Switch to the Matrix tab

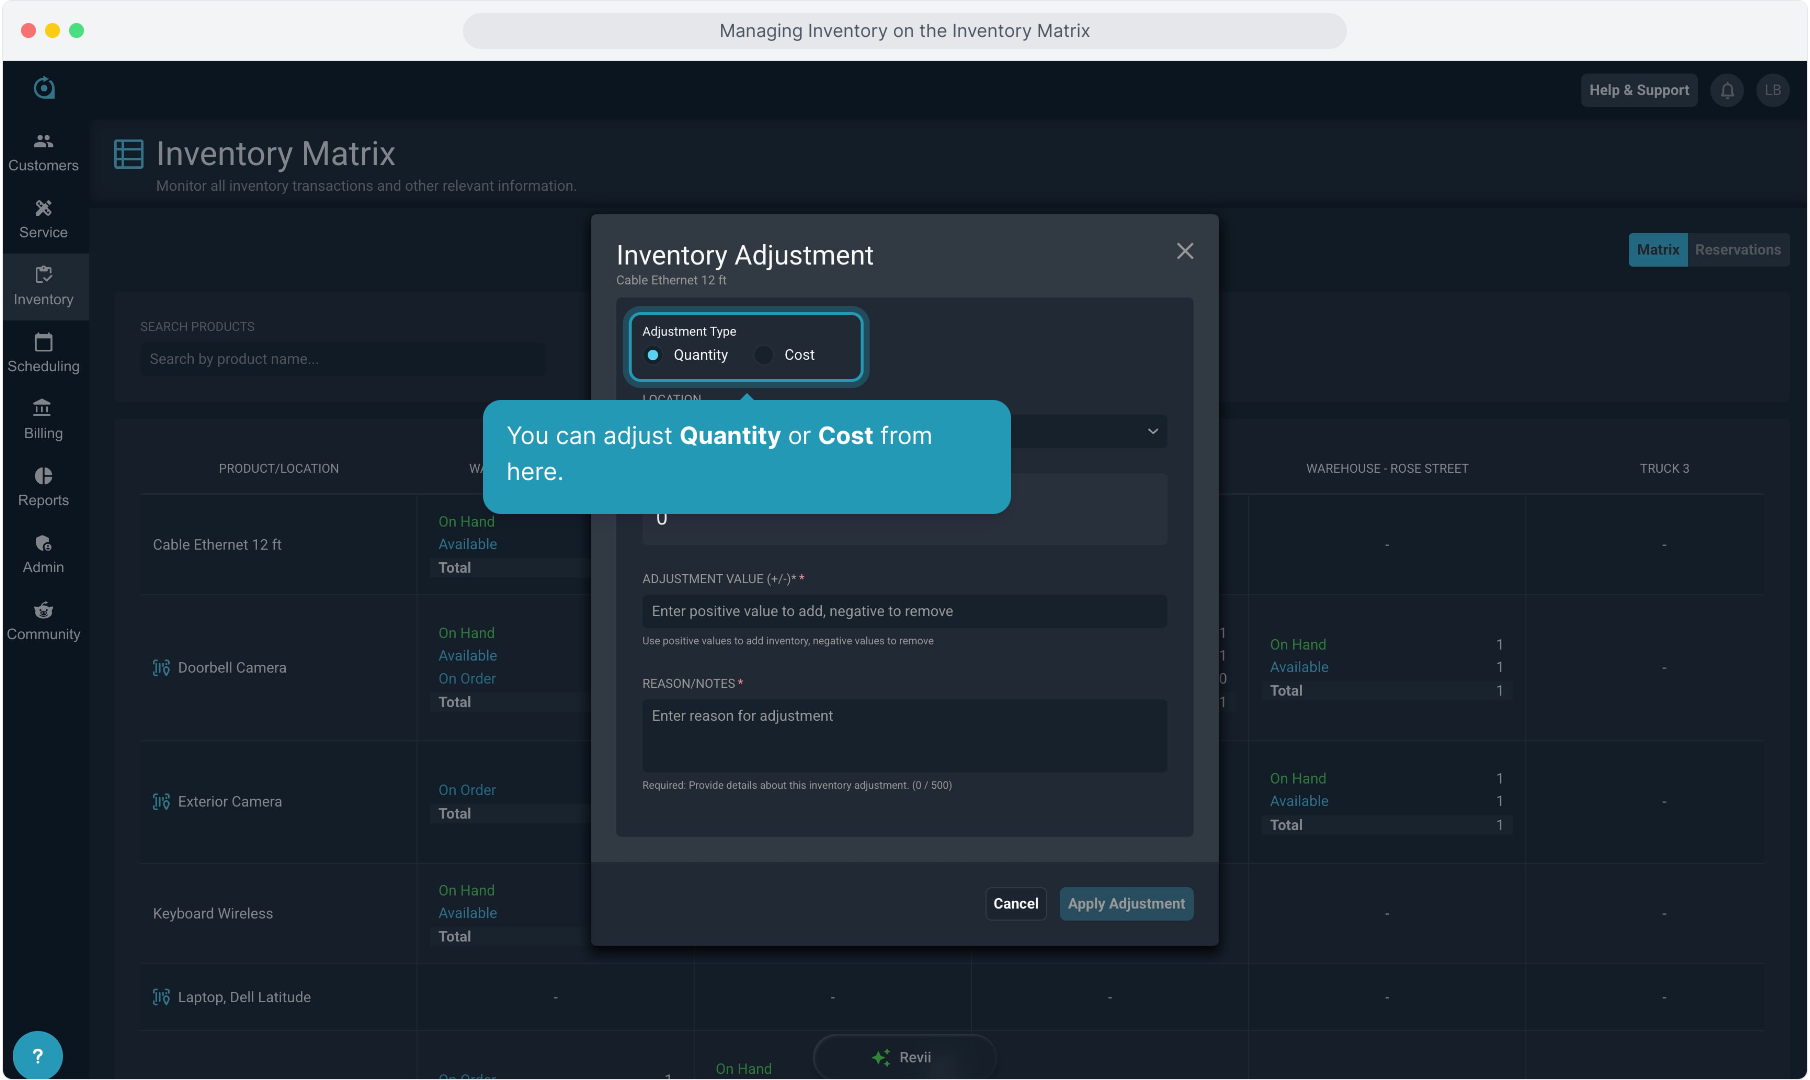click(x=1657, y=250)
